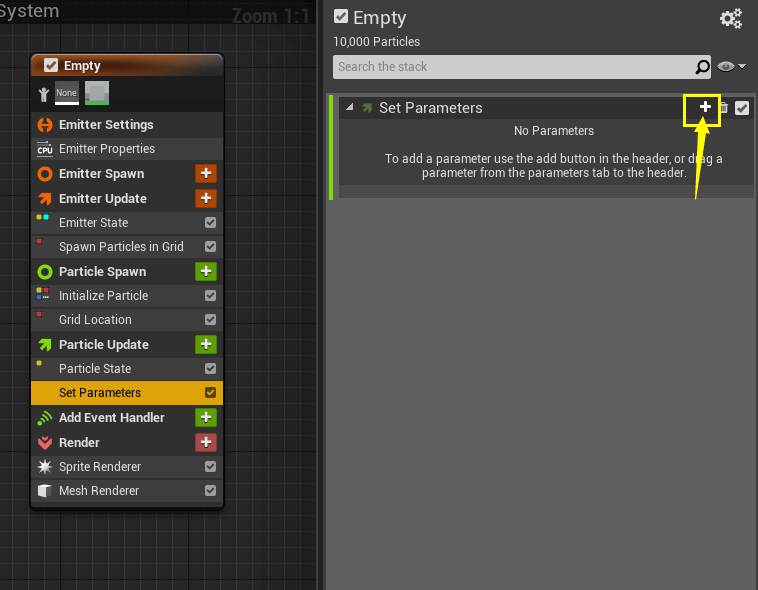Collapse the Set Parameters section triangle
758x590 pixels.
click(350, 107)
